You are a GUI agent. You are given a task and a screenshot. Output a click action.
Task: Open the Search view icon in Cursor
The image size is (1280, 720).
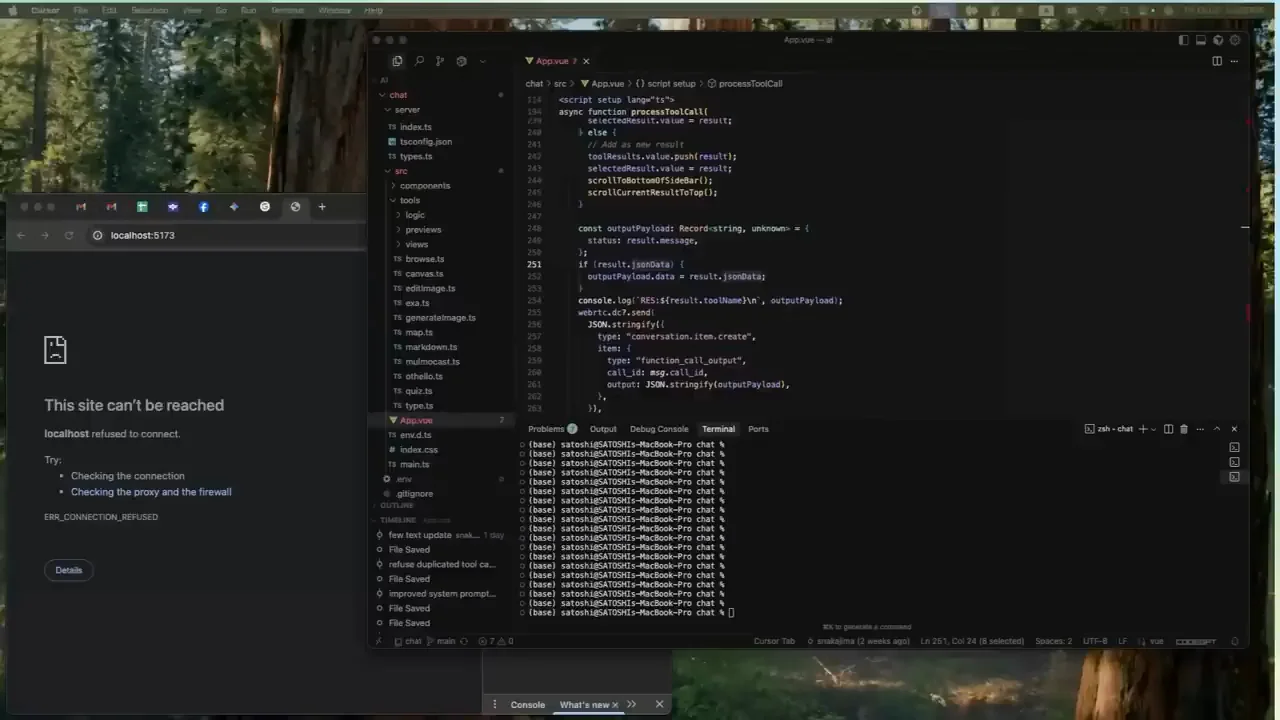[419, 61]
